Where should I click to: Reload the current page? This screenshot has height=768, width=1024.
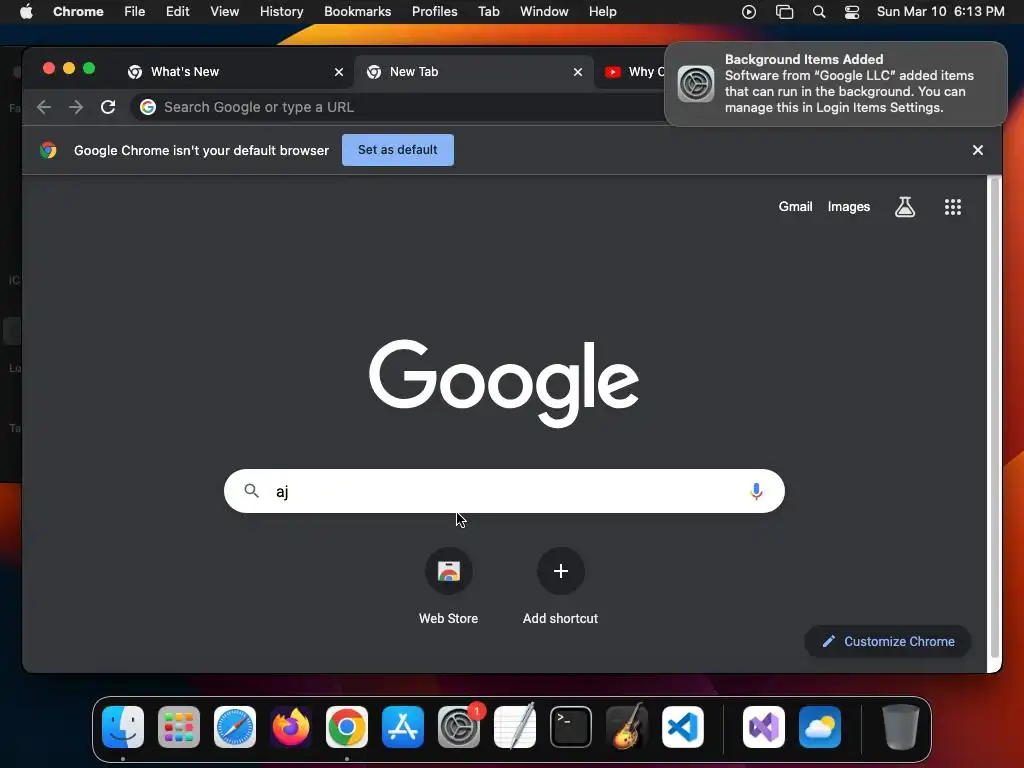(x=108, y=107)
